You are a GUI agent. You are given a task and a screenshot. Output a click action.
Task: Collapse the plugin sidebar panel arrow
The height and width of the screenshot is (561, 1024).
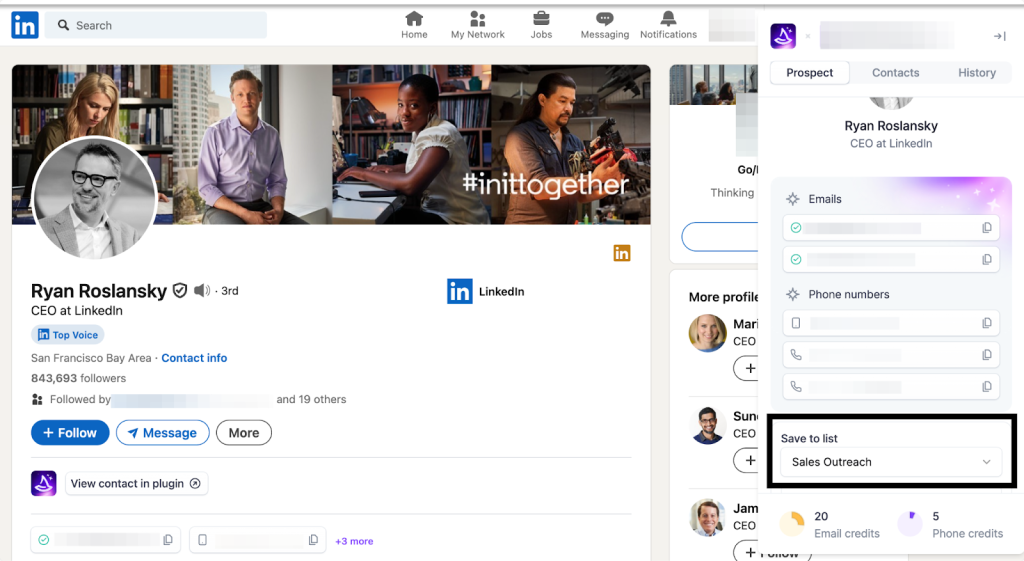998,36
